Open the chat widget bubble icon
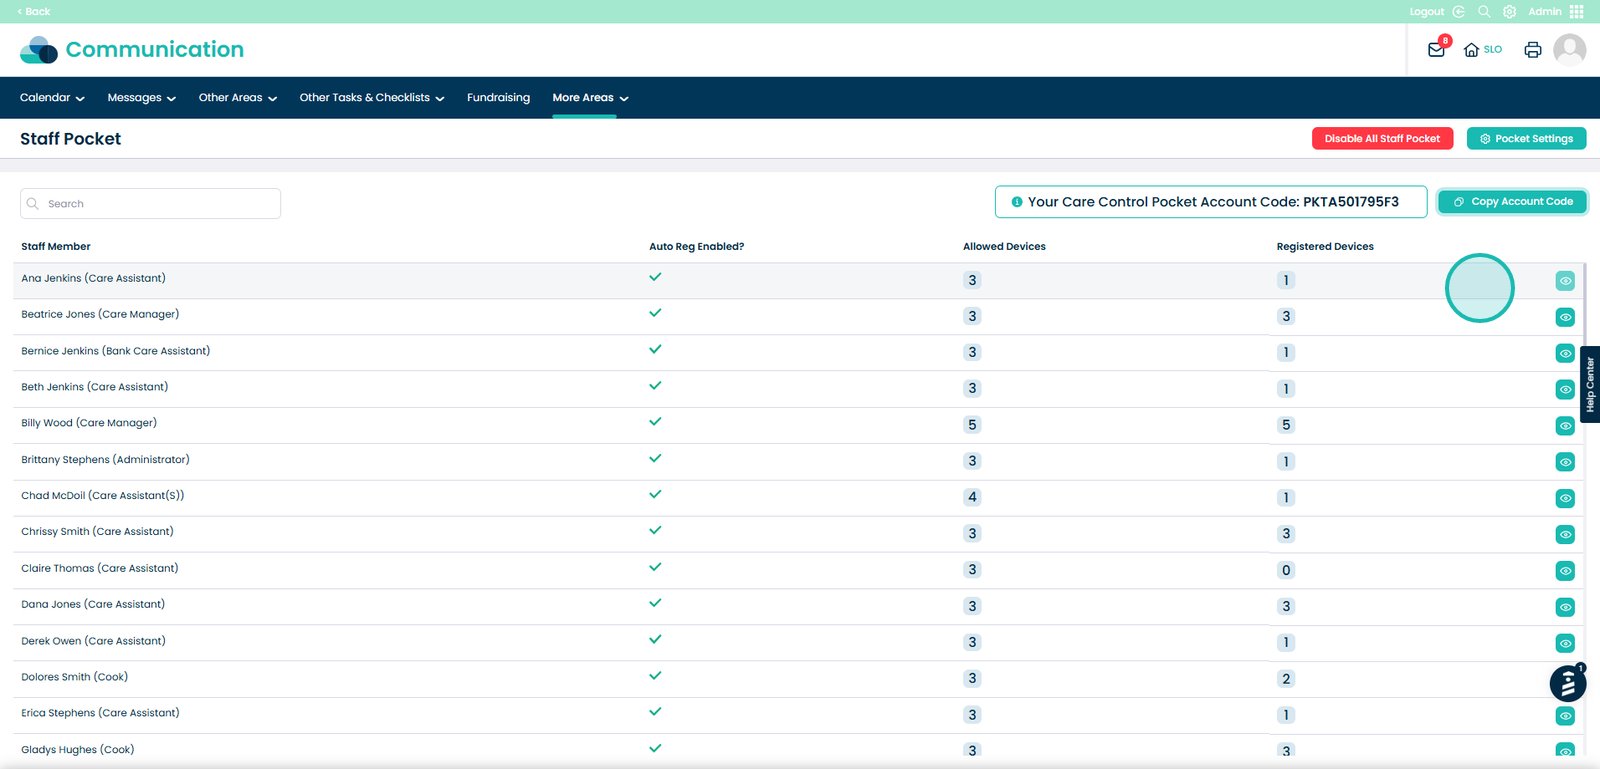Image resolution: width=1600 pixels, height=769 pixels. (1567, 684)
